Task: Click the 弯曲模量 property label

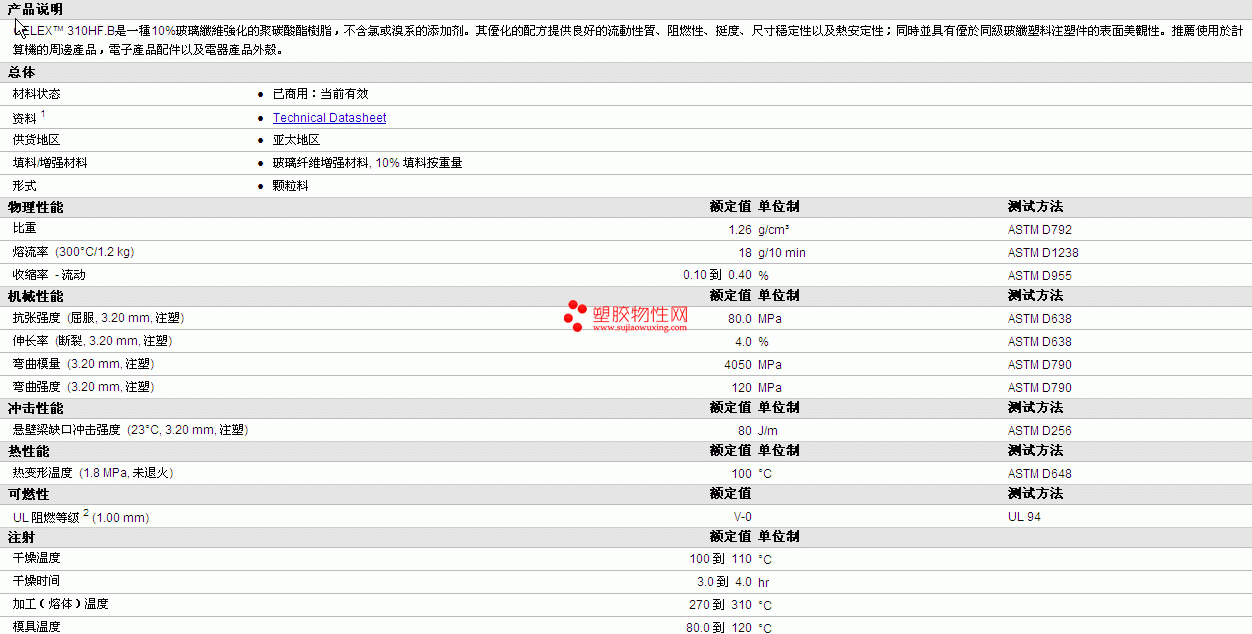Action: point(83,364)
